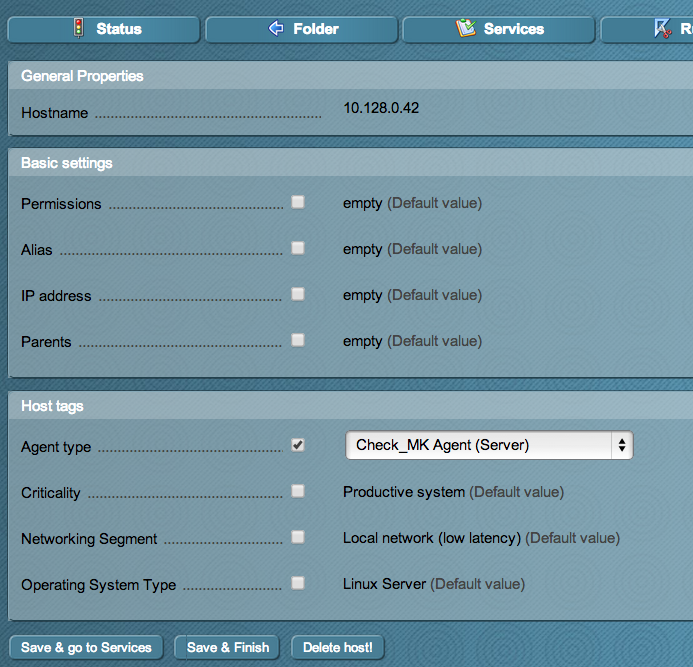The image size is (693, 667).
Task: Click the Alias empty default value text
Action: (412, 249)
